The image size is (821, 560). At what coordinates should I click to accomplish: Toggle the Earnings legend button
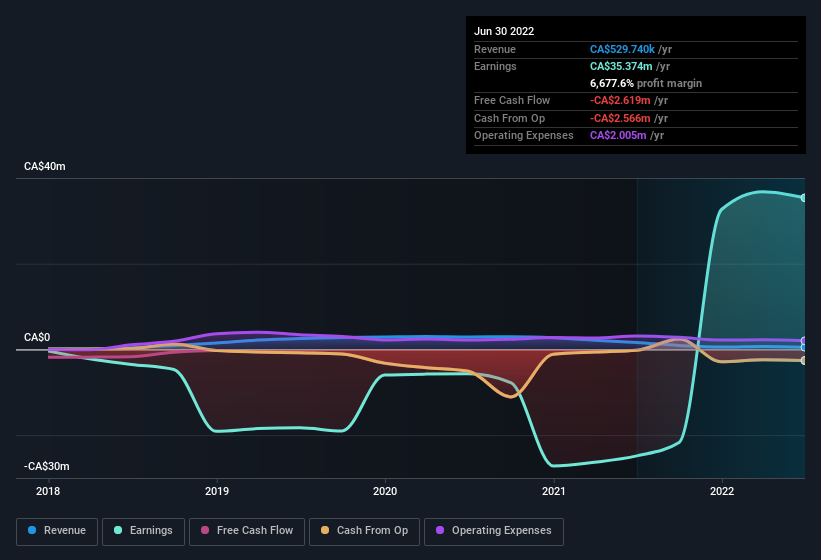click(x=143, y=531)
